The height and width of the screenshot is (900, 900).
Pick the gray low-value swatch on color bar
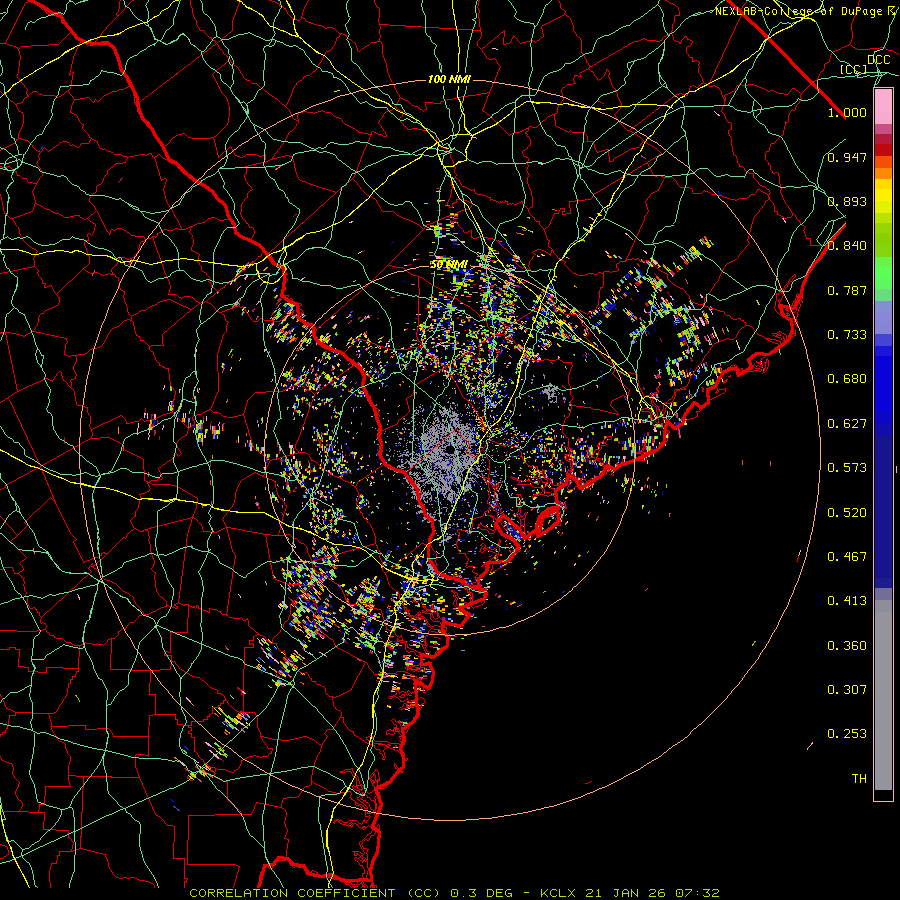(x=883, y=695)
